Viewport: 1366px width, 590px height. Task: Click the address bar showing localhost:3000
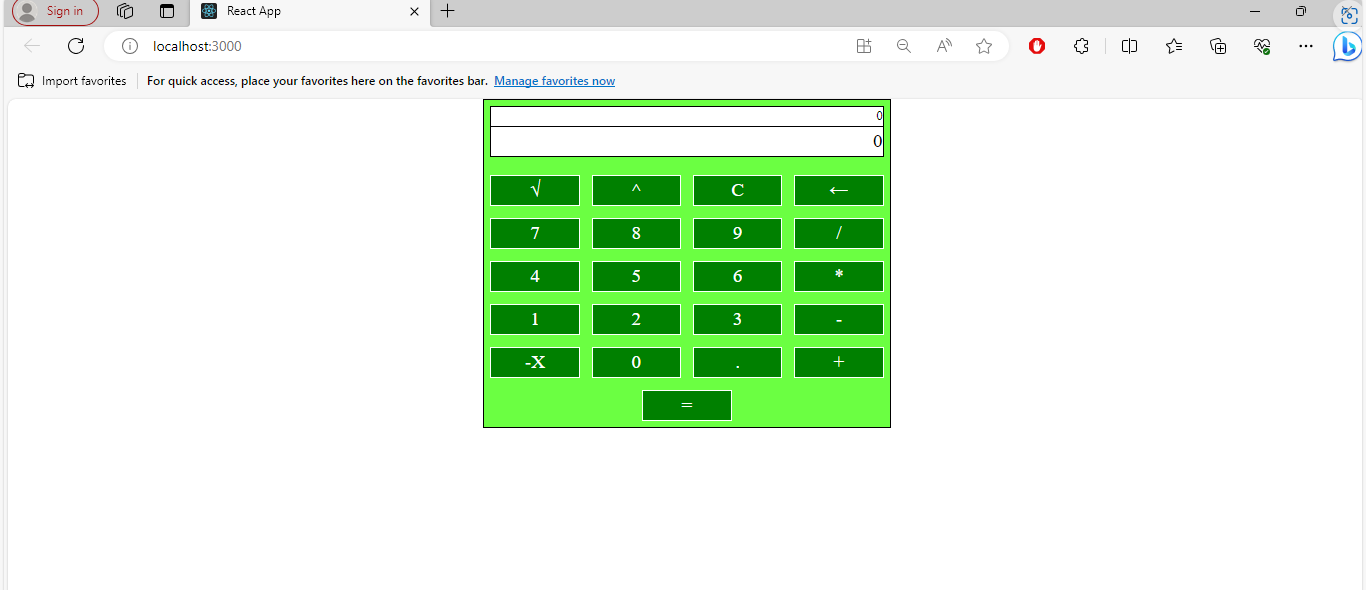click(196, 46)
